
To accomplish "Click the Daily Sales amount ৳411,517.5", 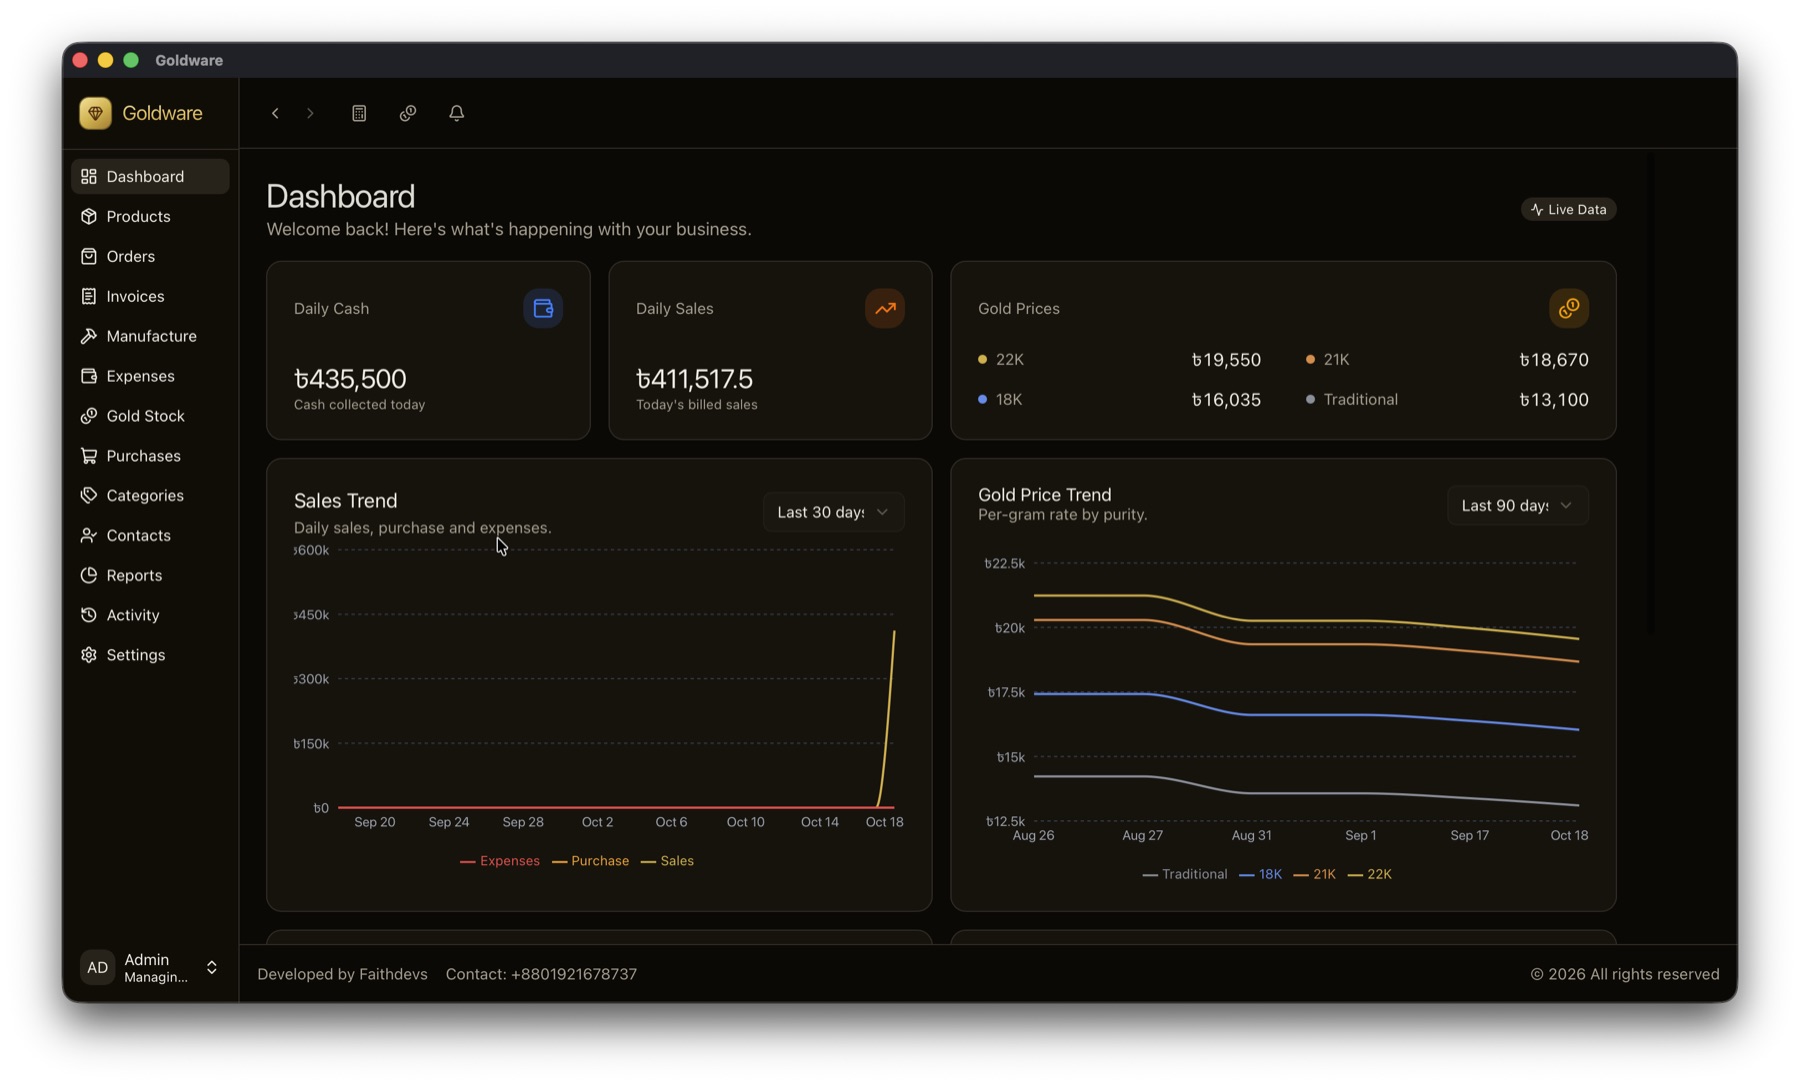I will coord(694,379).
